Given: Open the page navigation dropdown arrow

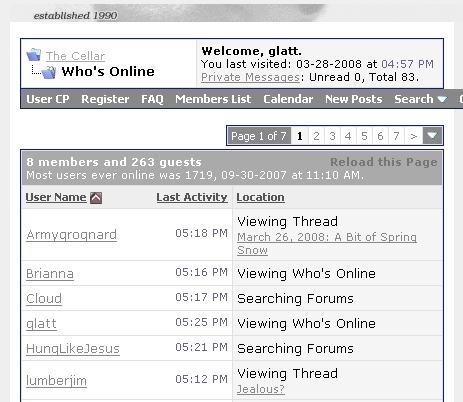Looking at the screenshot, I should click(x=432, y=136).
